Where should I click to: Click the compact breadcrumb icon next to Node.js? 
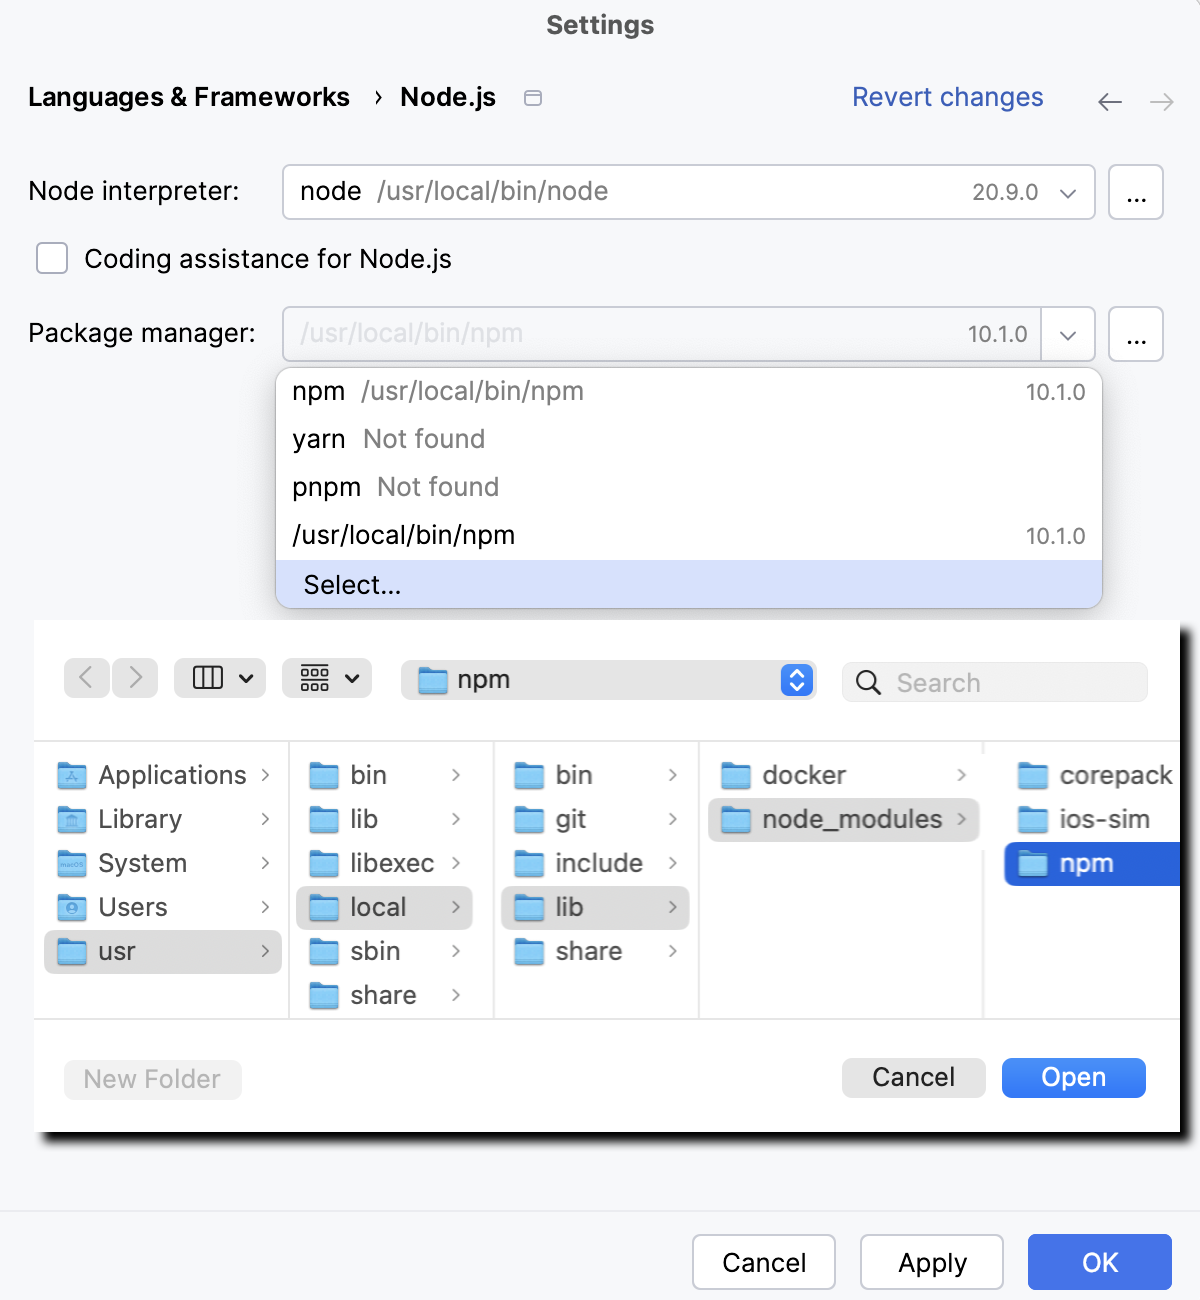532,97
